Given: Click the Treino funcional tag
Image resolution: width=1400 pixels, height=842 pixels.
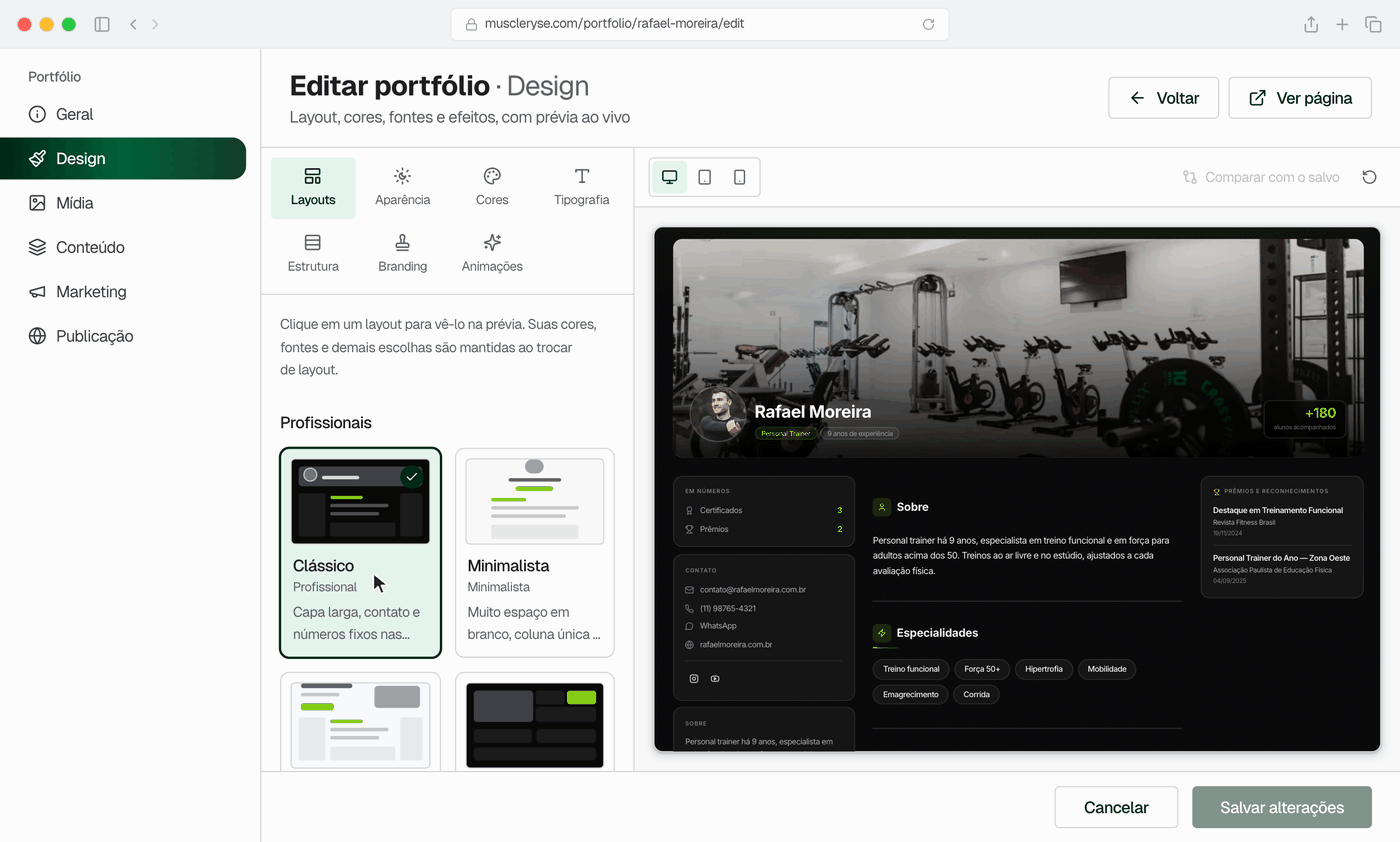Looking at the screenshot, I should (911, 669).
